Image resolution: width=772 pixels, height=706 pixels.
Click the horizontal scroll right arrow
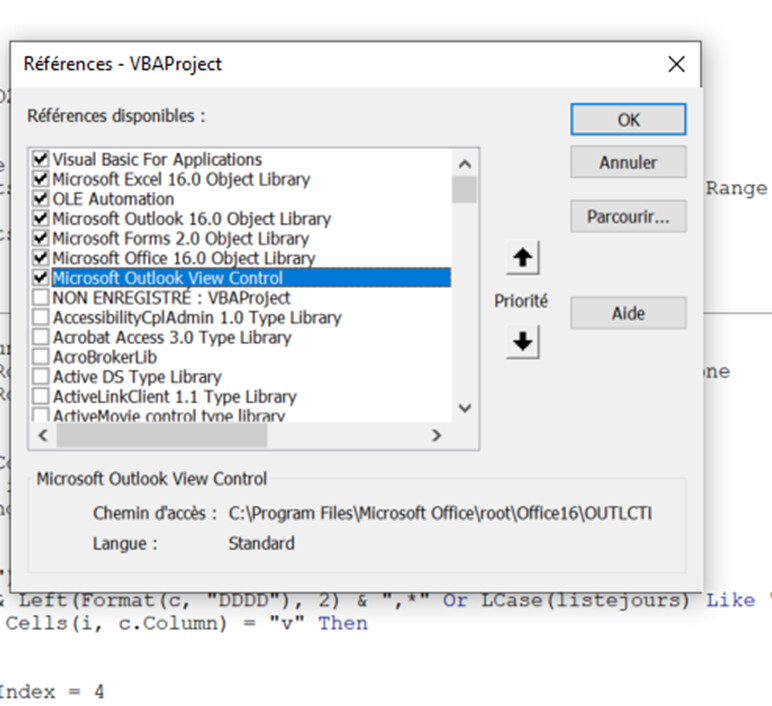coord(436,435)
